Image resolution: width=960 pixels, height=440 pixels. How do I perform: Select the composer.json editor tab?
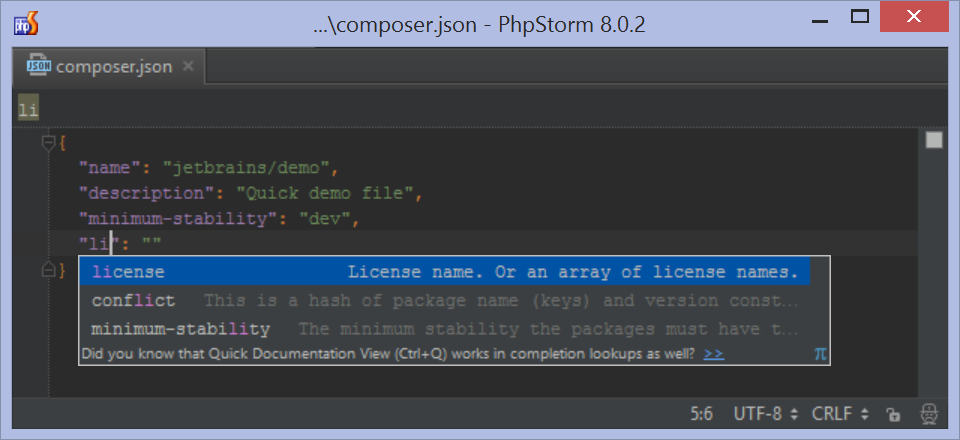tap(109, 66)
